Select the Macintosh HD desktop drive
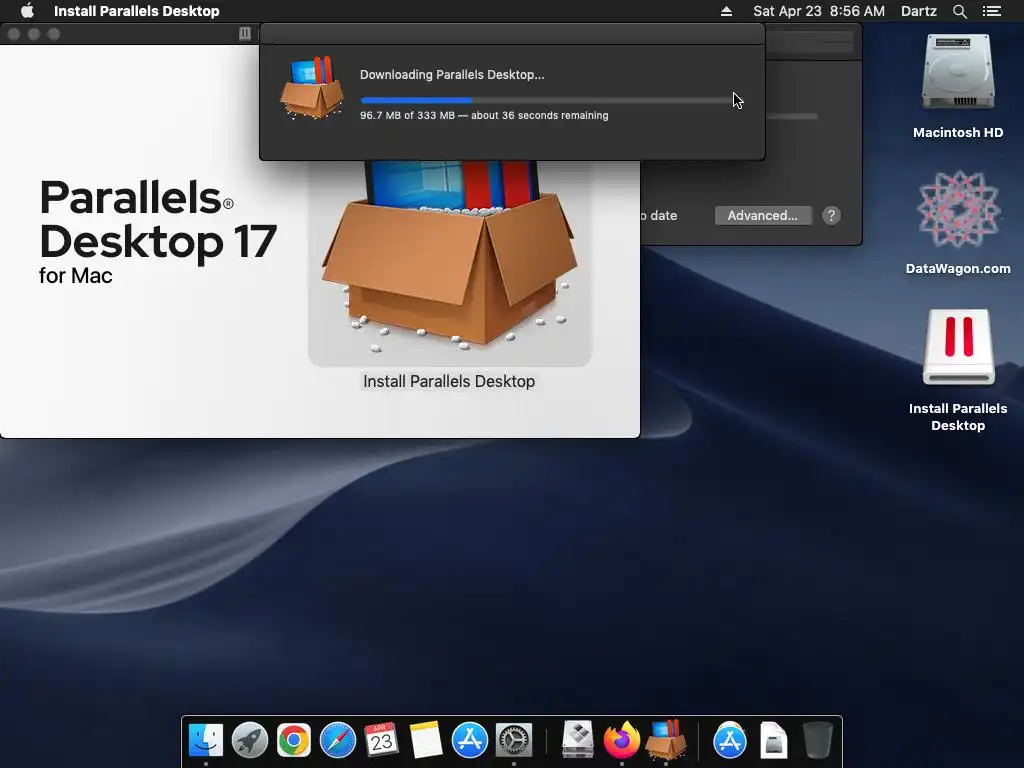Viewport: 1024px width, 768px height. [x=958, y=86]
